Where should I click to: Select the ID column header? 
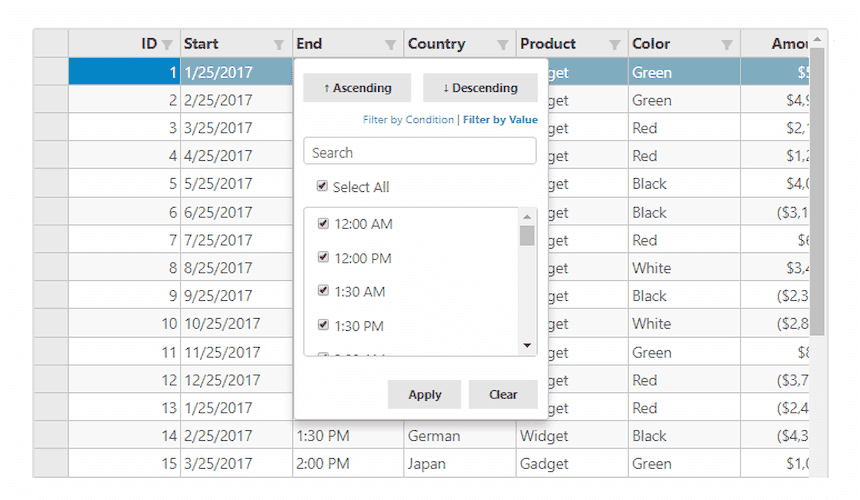point(125,43)
